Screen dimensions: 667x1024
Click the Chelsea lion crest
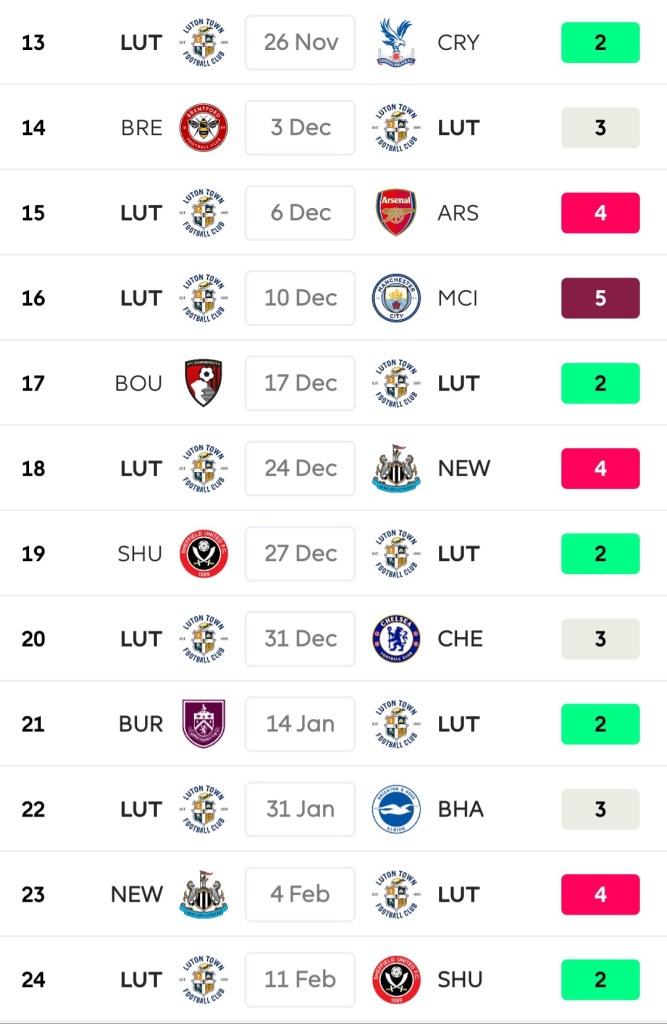pyautogui.click(x=396, y=638)
